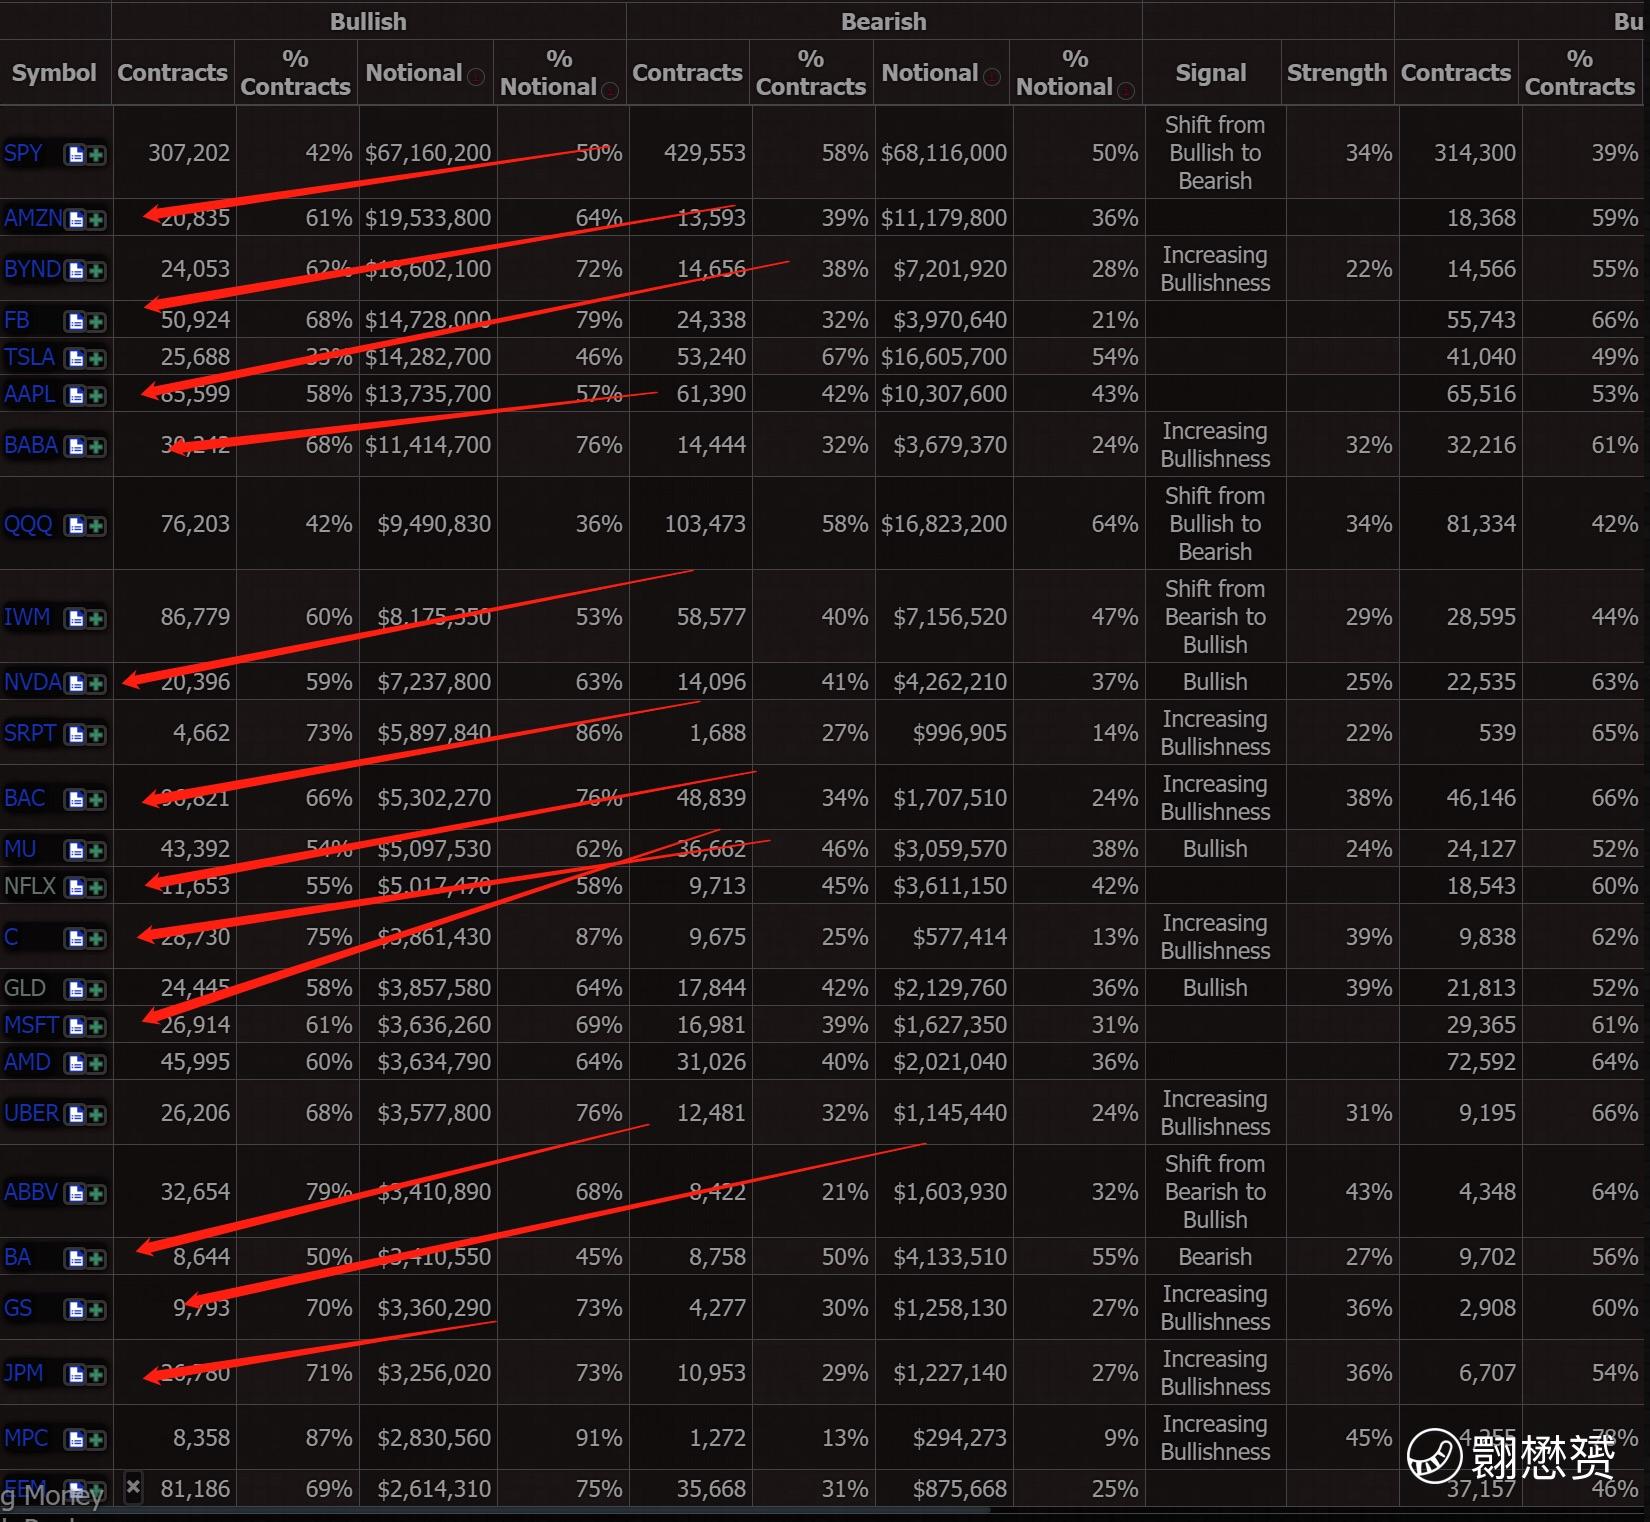
Task: Open the MSFT row document icon
Action: click(75, 1026)
